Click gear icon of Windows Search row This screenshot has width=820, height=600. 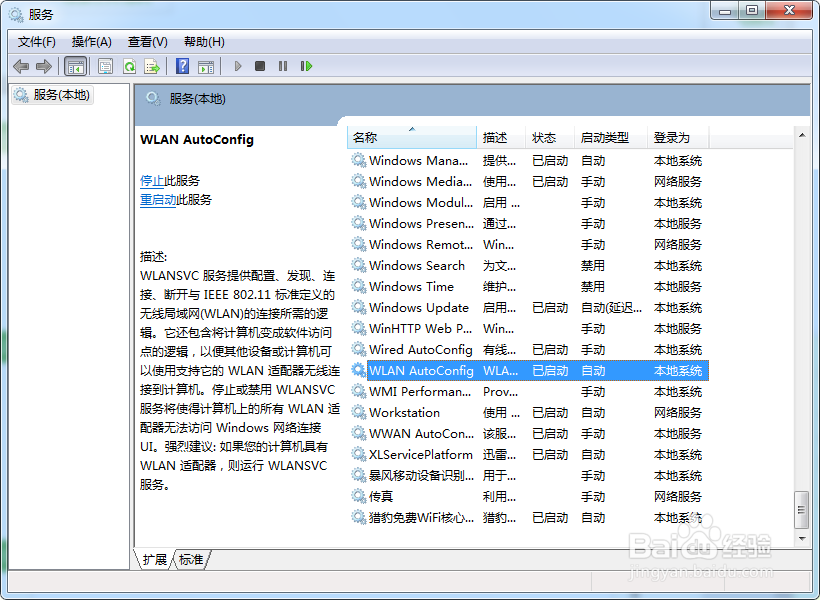[359, 265]
